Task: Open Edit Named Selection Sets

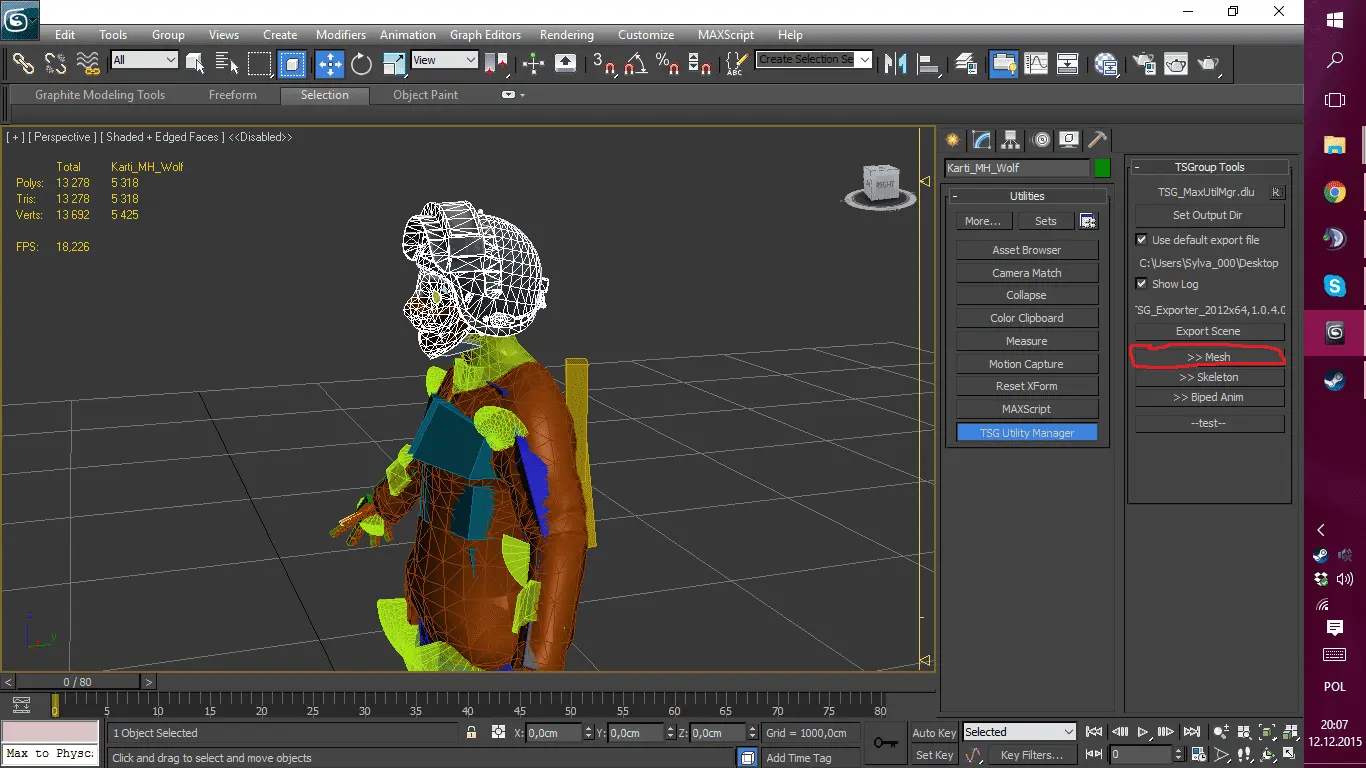Action: pyautogui.click(x=735, y=64)
